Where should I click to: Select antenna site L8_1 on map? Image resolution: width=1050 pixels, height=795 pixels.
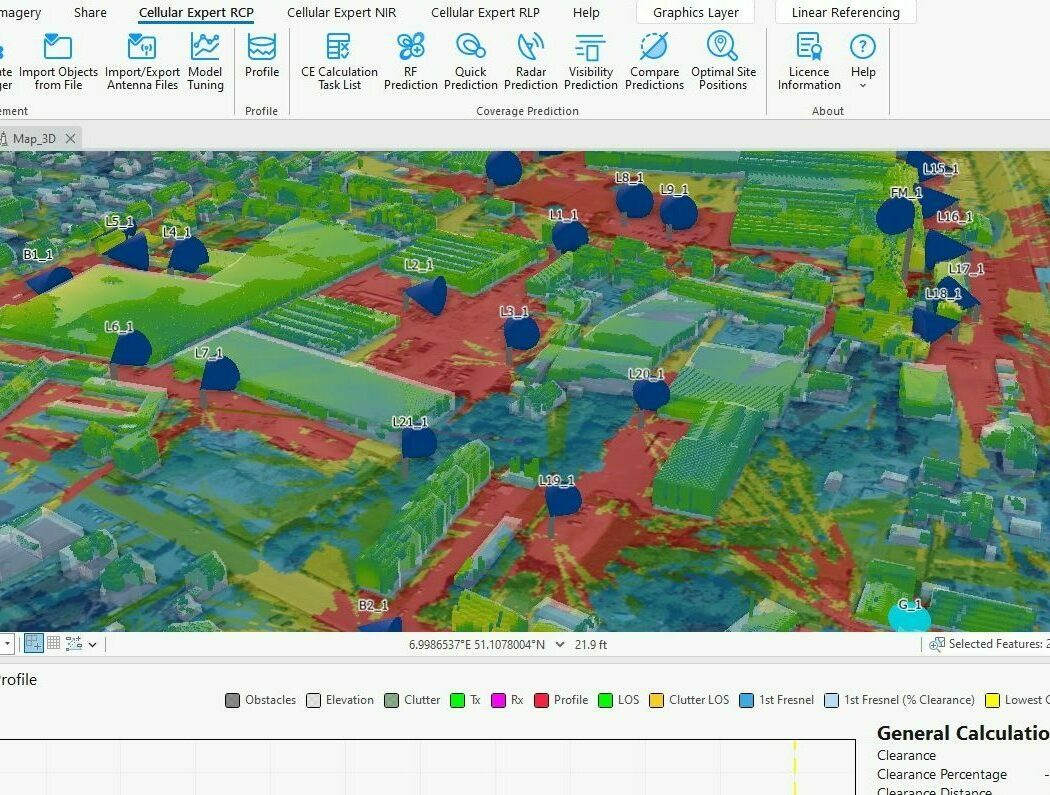click(x=634, y=200)
